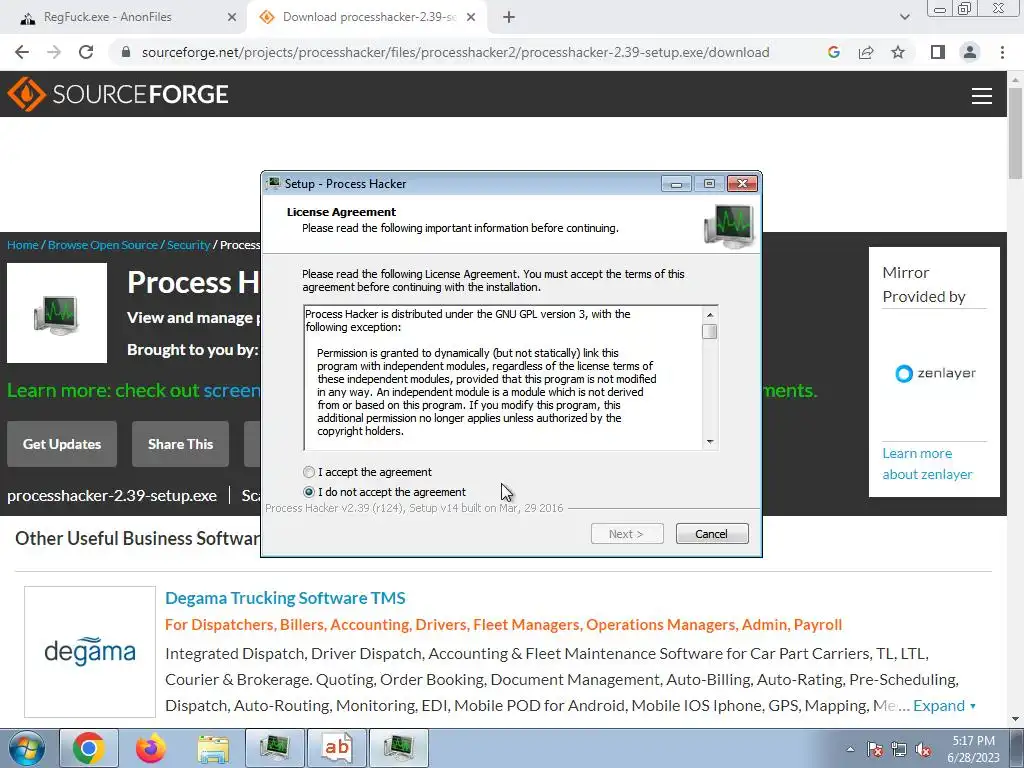Image resolution: width=1024 pixels, height=768 pixels.
Task: Close the AnonFiles browser tab
Action: click(x=231, y=18)
